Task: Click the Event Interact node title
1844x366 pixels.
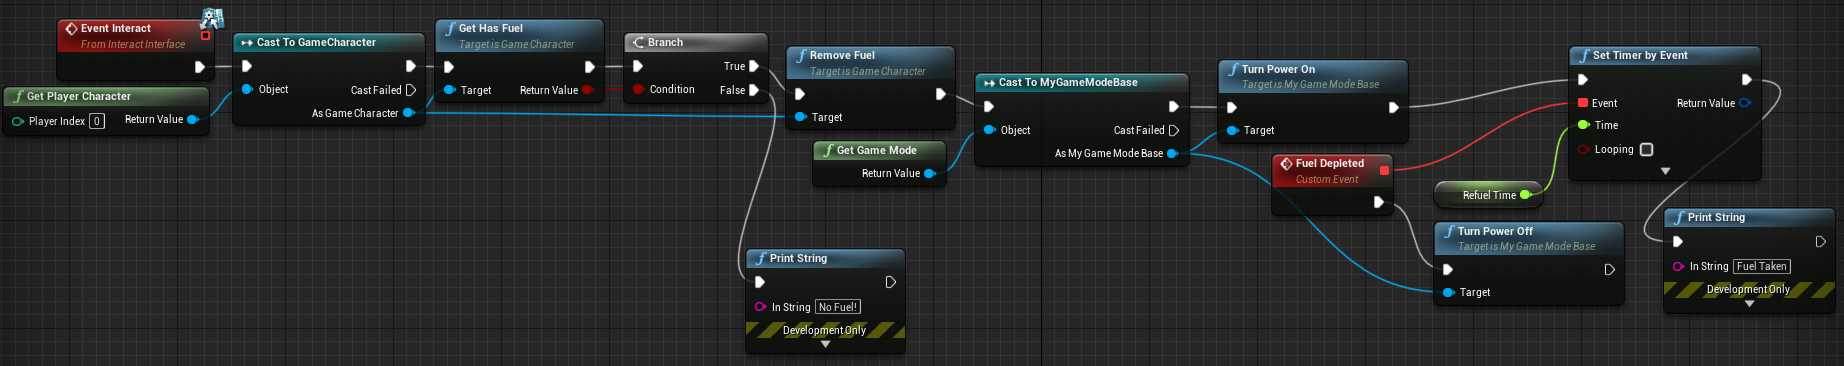Action: pos(116,28)
